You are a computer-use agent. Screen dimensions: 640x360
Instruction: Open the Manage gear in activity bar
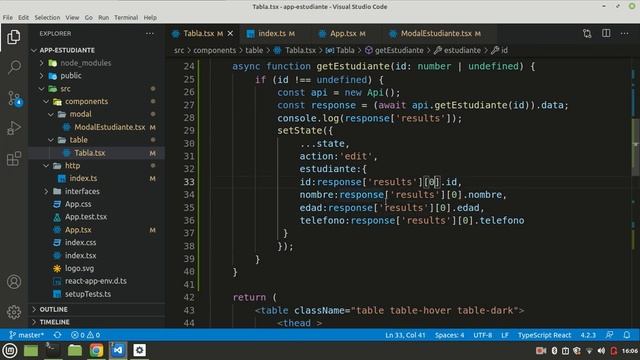(14, 312)
